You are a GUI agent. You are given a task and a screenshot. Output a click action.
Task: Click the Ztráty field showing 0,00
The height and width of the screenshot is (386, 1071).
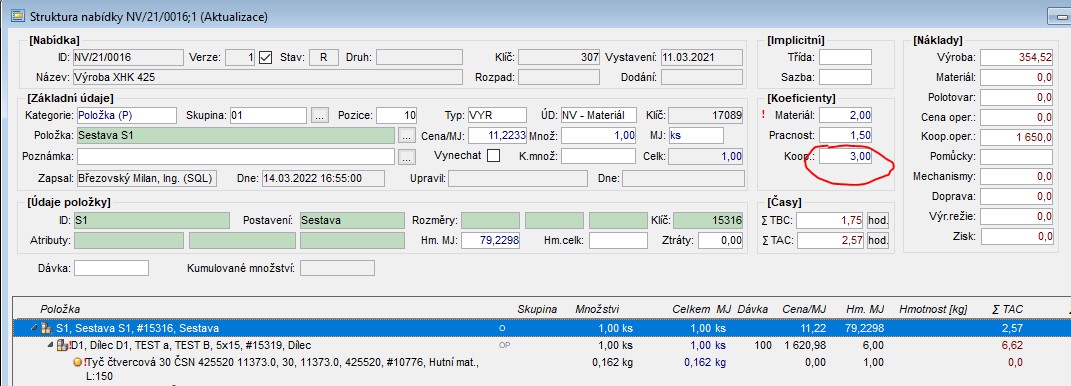721,240
